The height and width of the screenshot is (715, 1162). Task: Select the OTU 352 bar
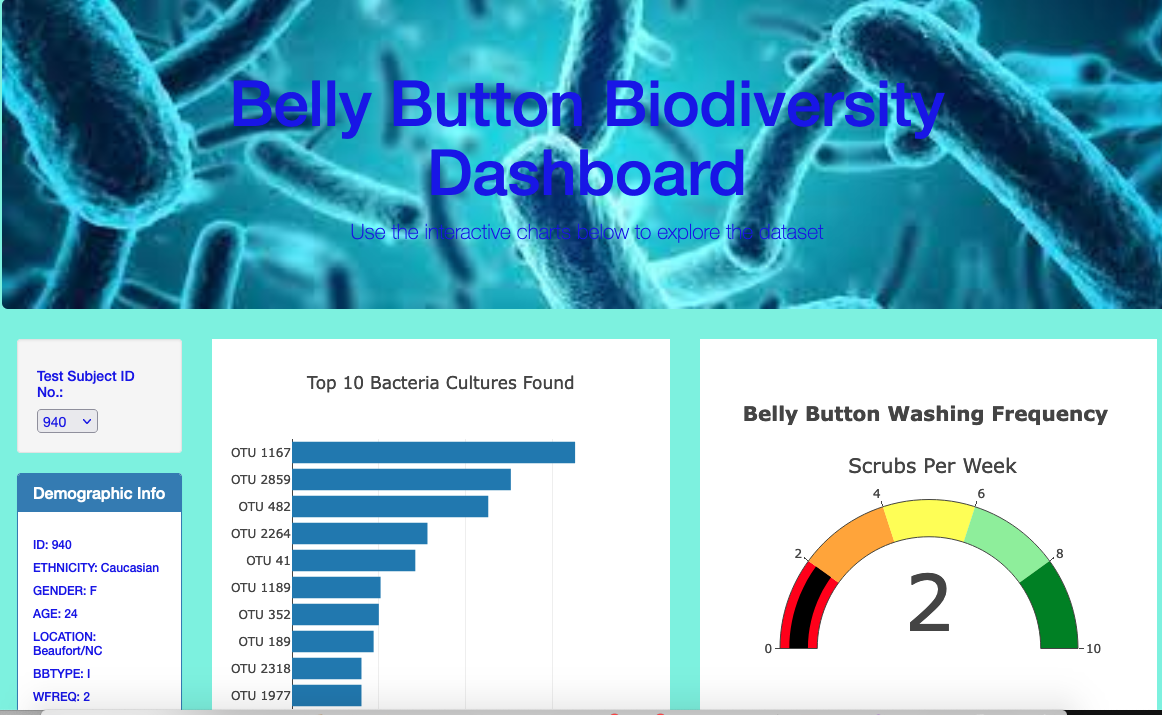335,614
